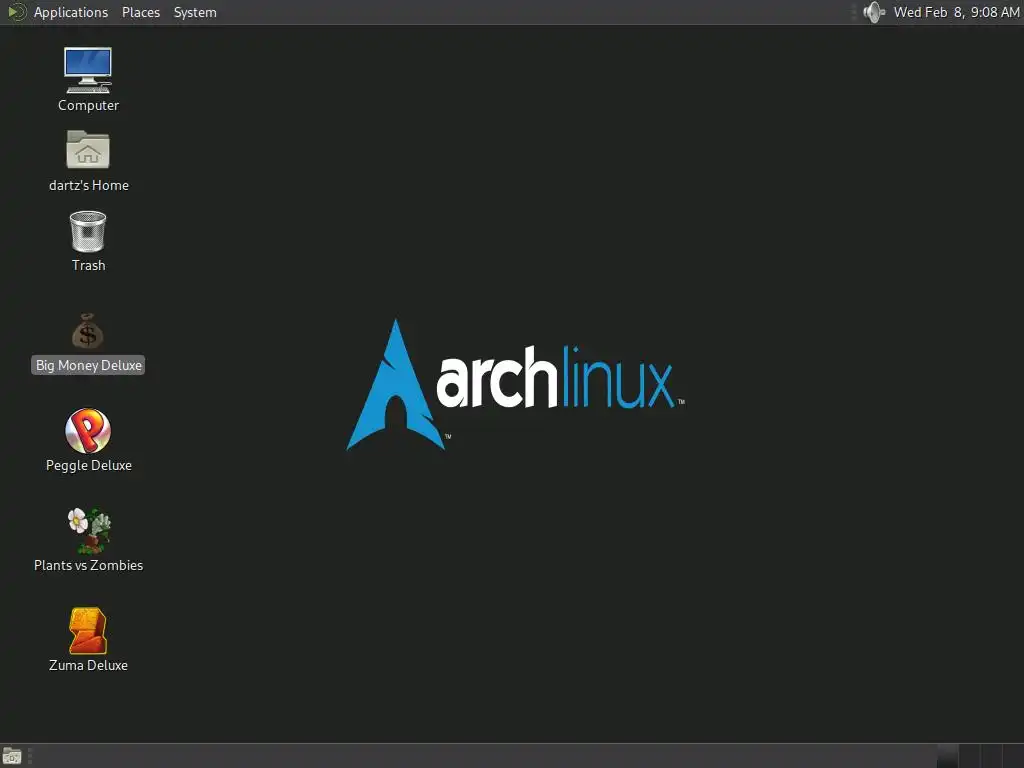Select the Trash bin icon
1024x768 pixels.
click(88, 231)
